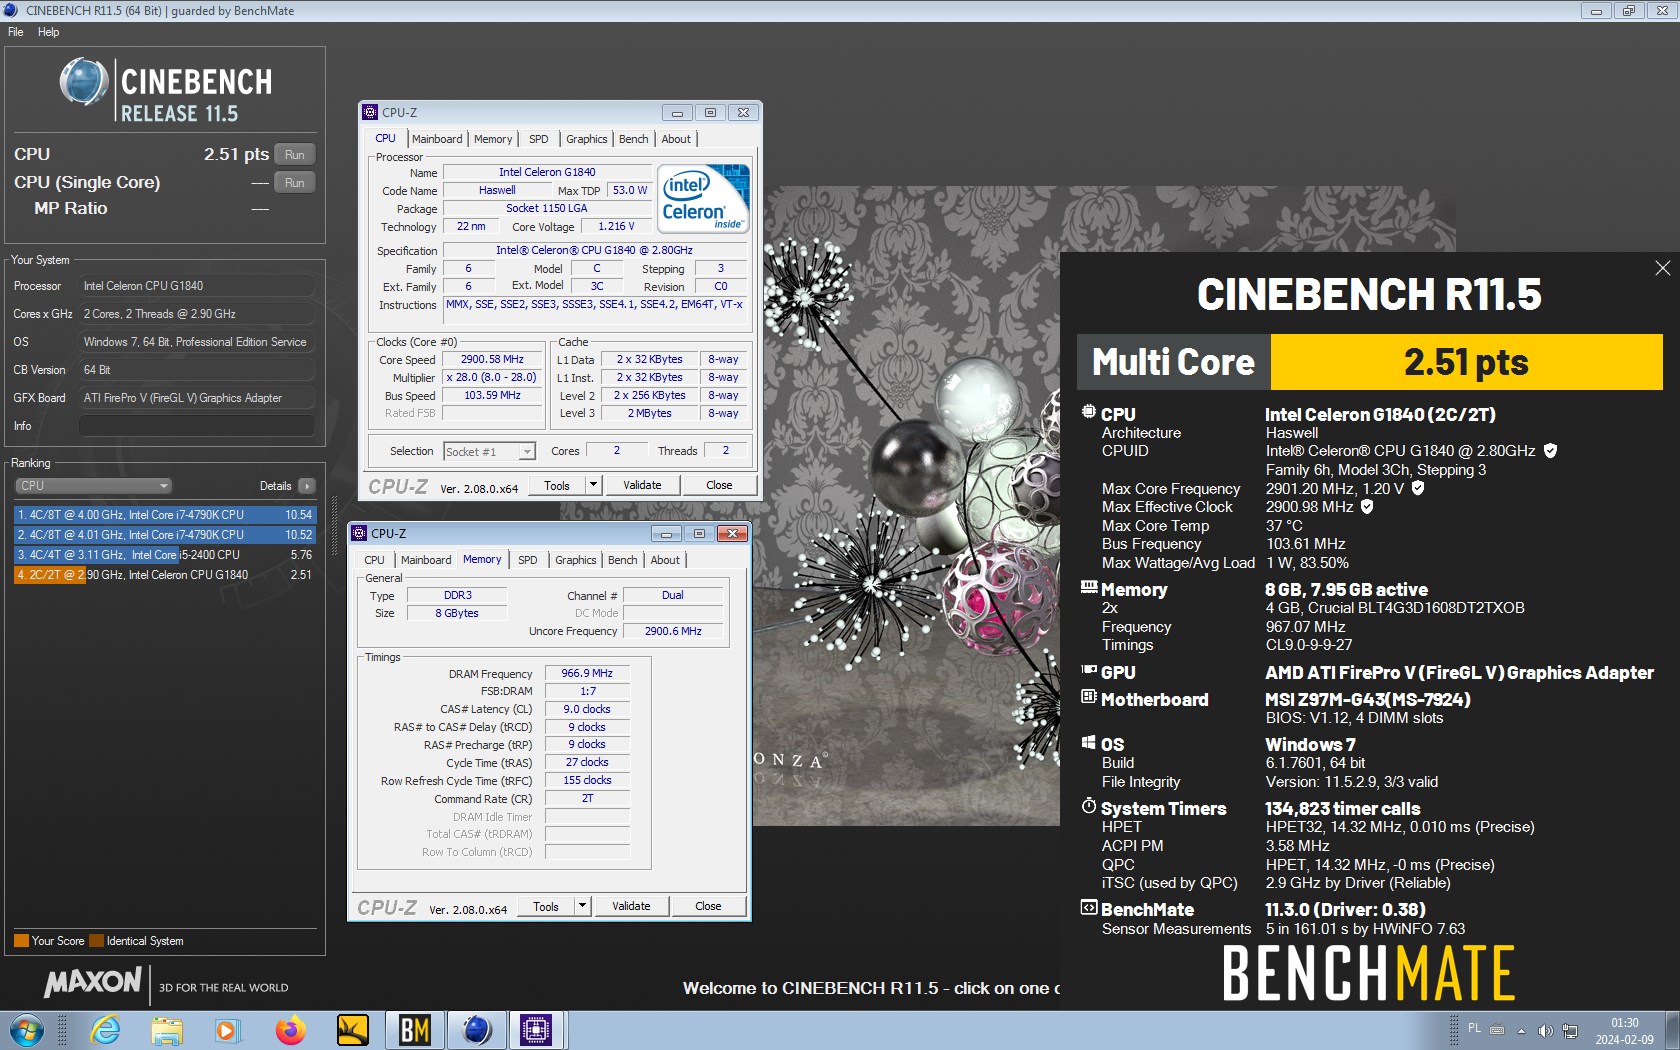Close the BenchMate result panel with X
This screenshot has height=1050, width=1680.
coord(1662,268)
